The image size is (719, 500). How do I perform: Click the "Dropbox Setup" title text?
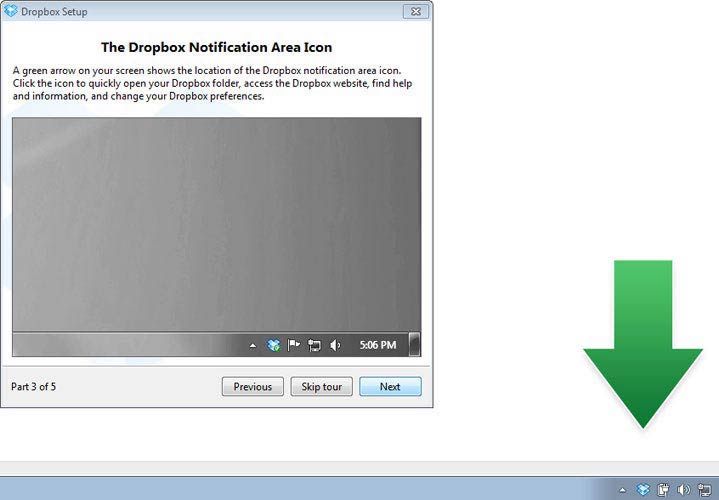(x=54, y=12)
